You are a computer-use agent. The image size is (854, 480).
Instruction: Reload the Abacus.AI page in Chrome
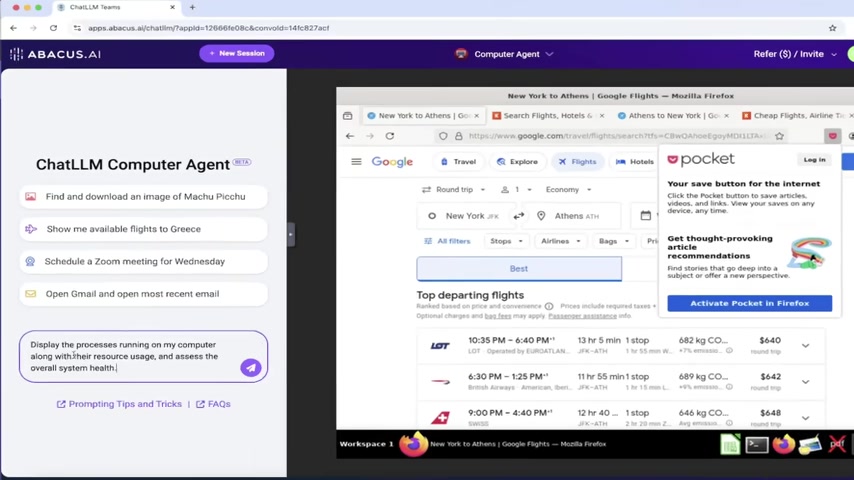[53, 28]
